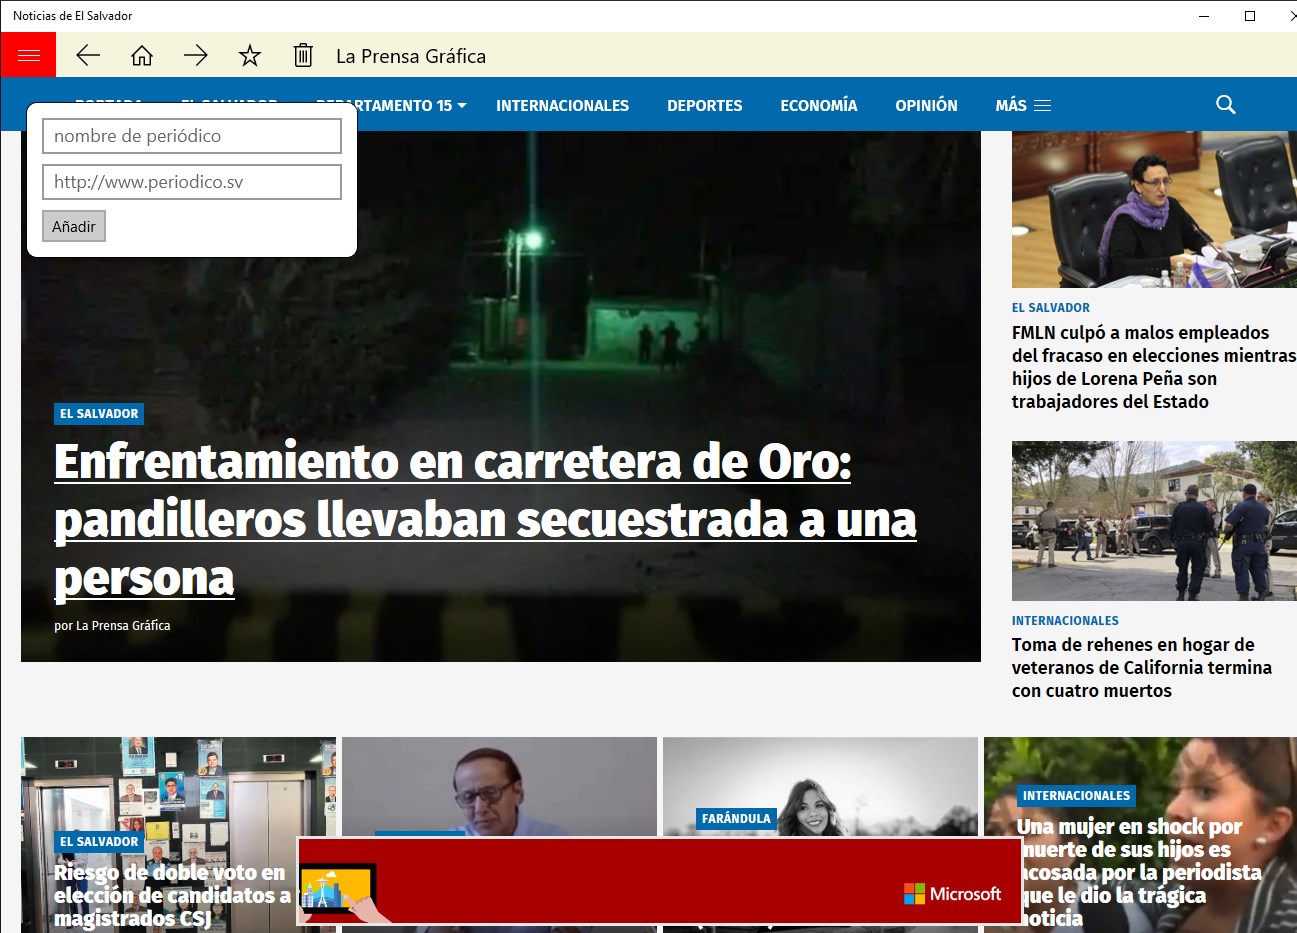Open Riesgo de doble voto article
Image resolution: width=1297 pixels, height=933 pixels.
172,896
